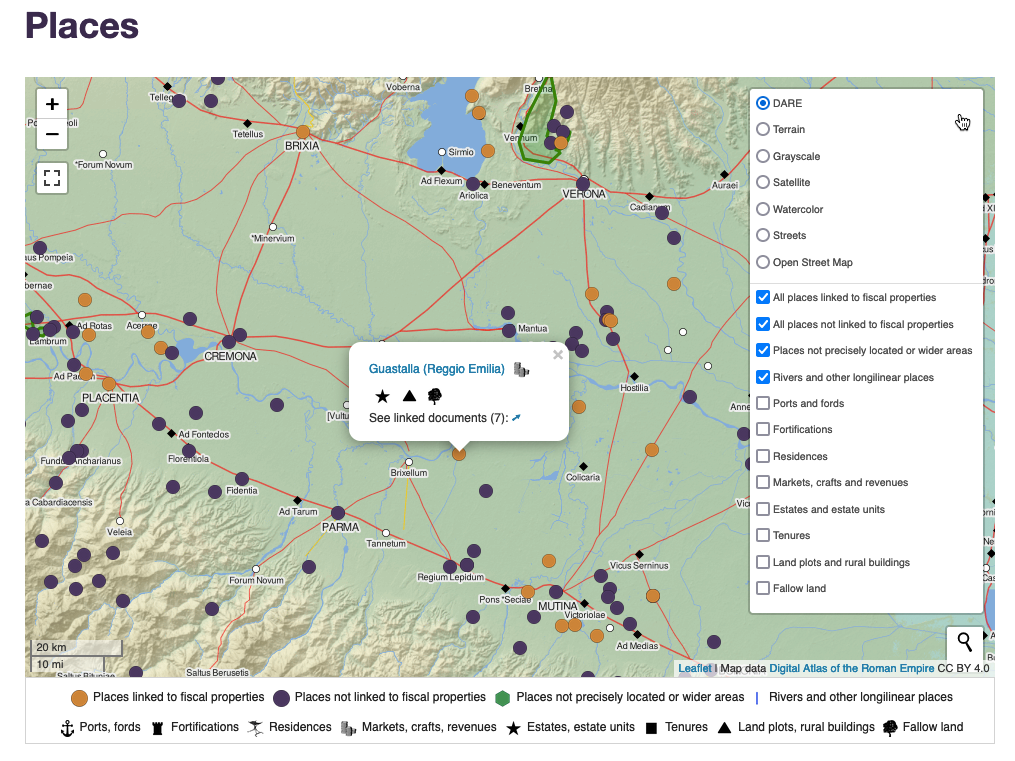Click the Regium Lepidum map label
This screenshot has height=761, width=1015.
click(x=451, y=577)
